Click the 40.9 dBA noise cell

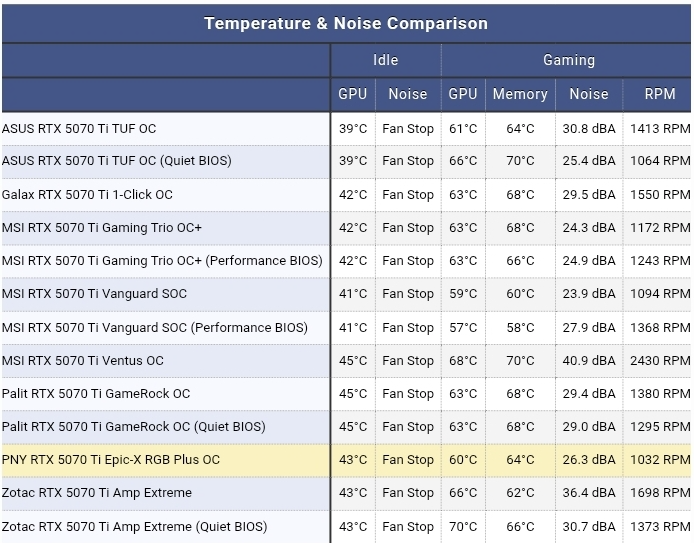[x=589, y=361]
